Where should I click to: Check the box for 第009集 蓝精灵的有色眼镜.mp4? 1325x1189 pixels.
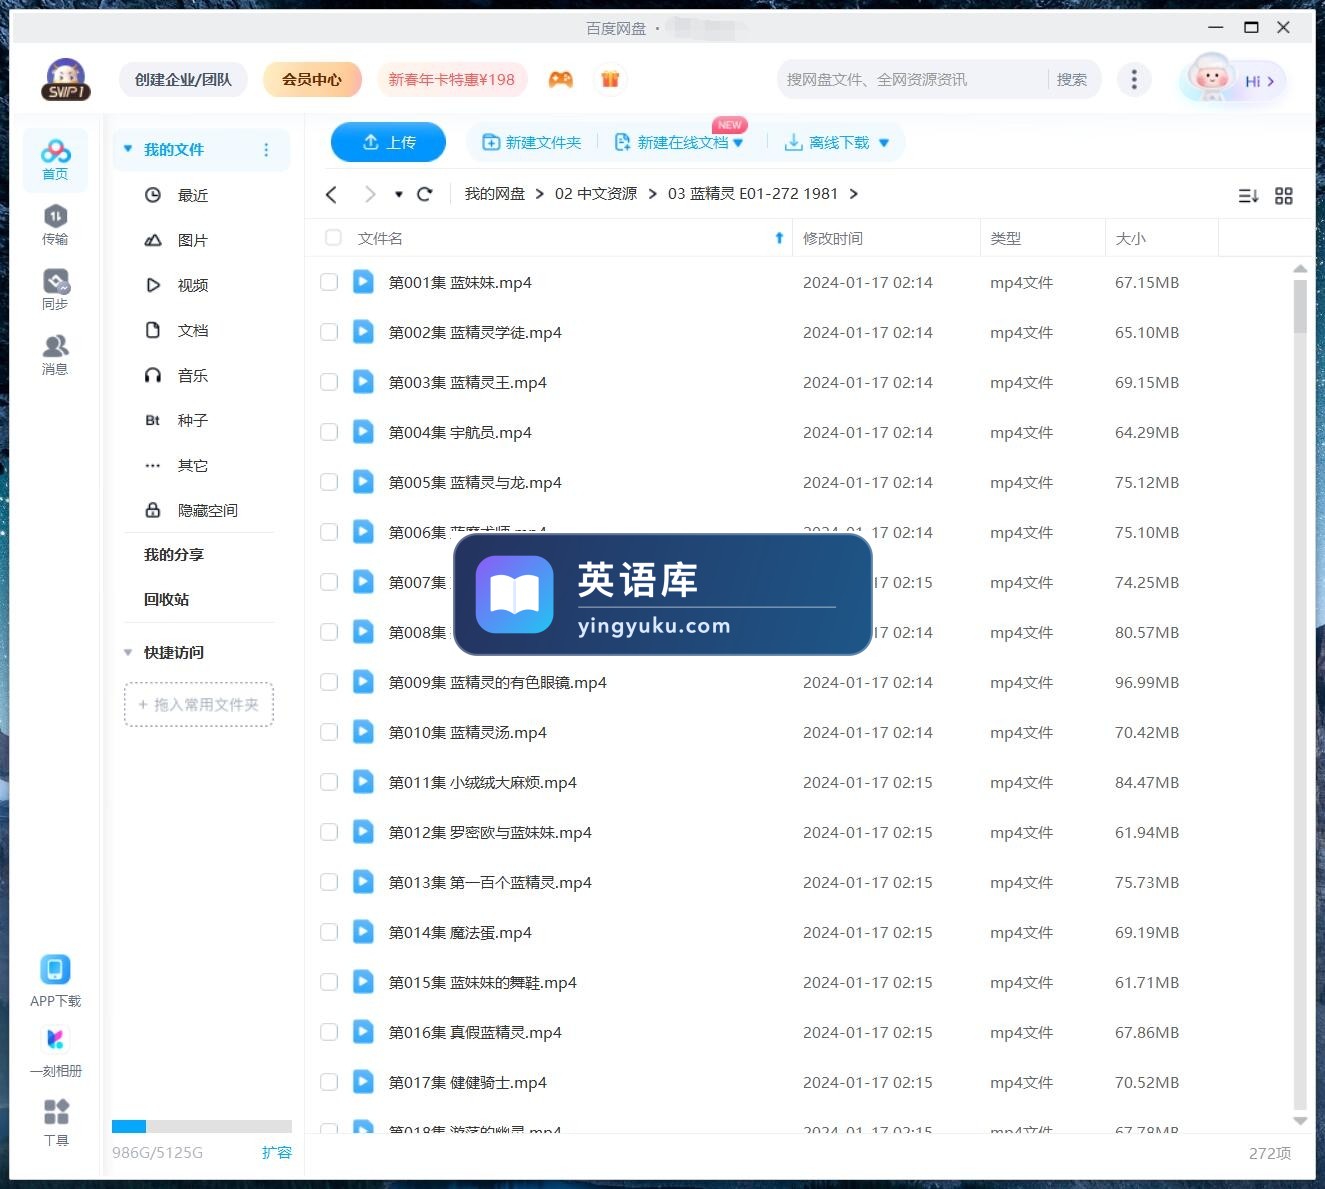[329, 682]
